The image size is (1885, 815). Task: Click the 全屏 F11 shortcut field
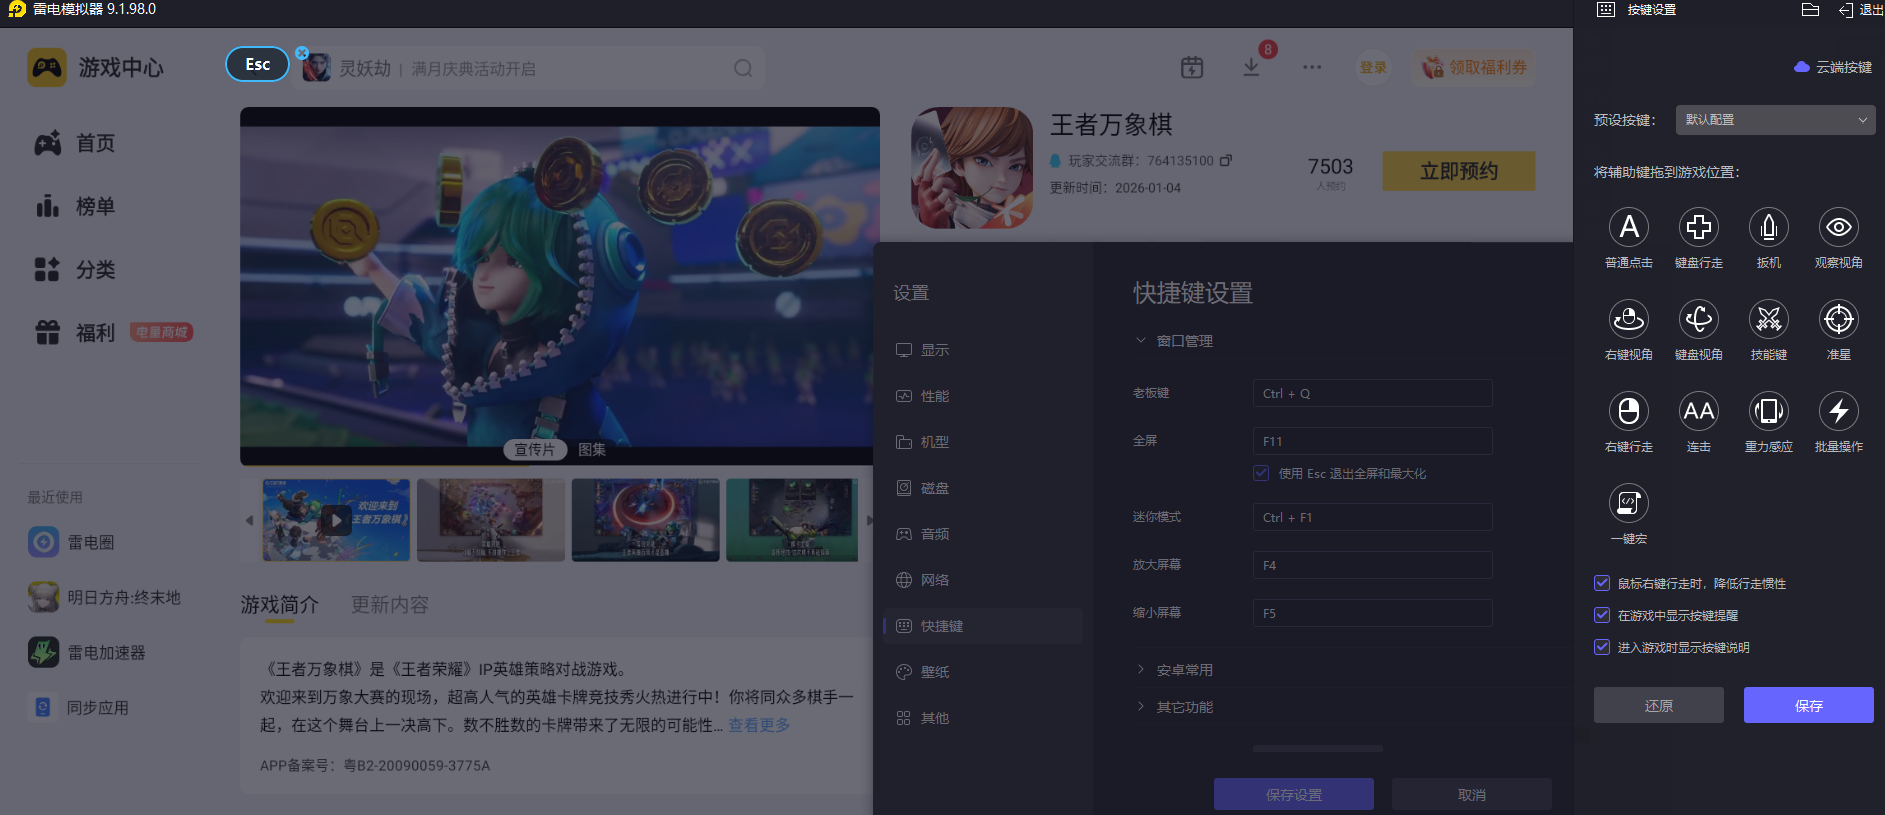(x=1372, y=441)
